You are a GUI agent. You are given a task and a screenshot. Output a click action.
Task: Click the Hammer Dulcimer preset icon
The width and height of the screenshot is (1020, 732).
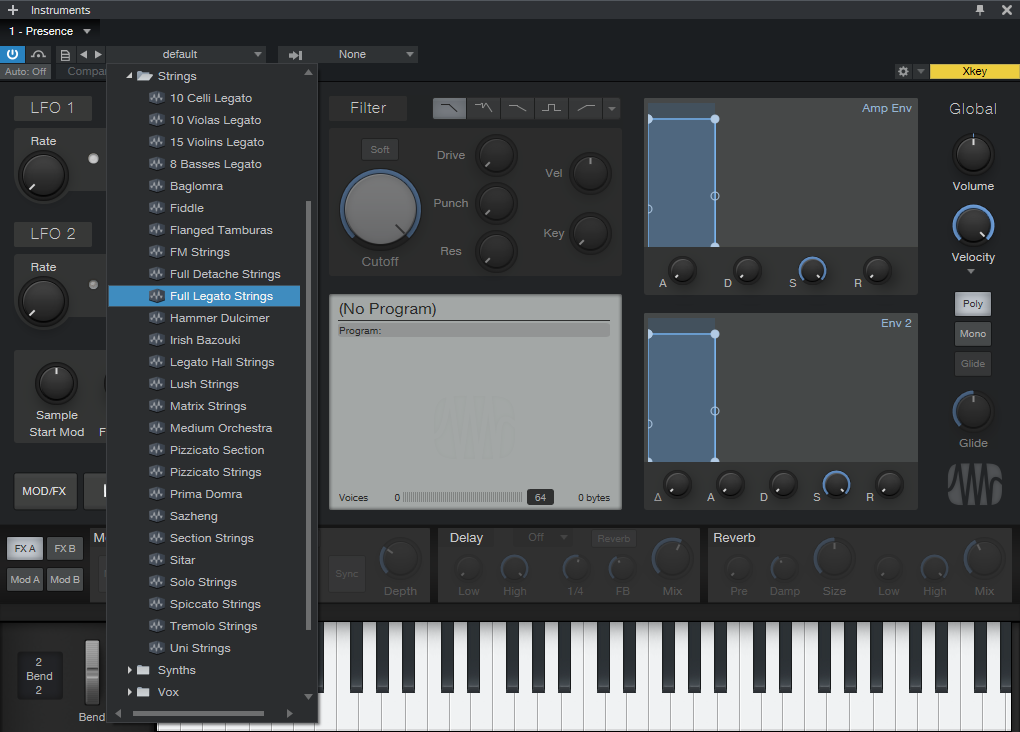[x=156, y=318]
